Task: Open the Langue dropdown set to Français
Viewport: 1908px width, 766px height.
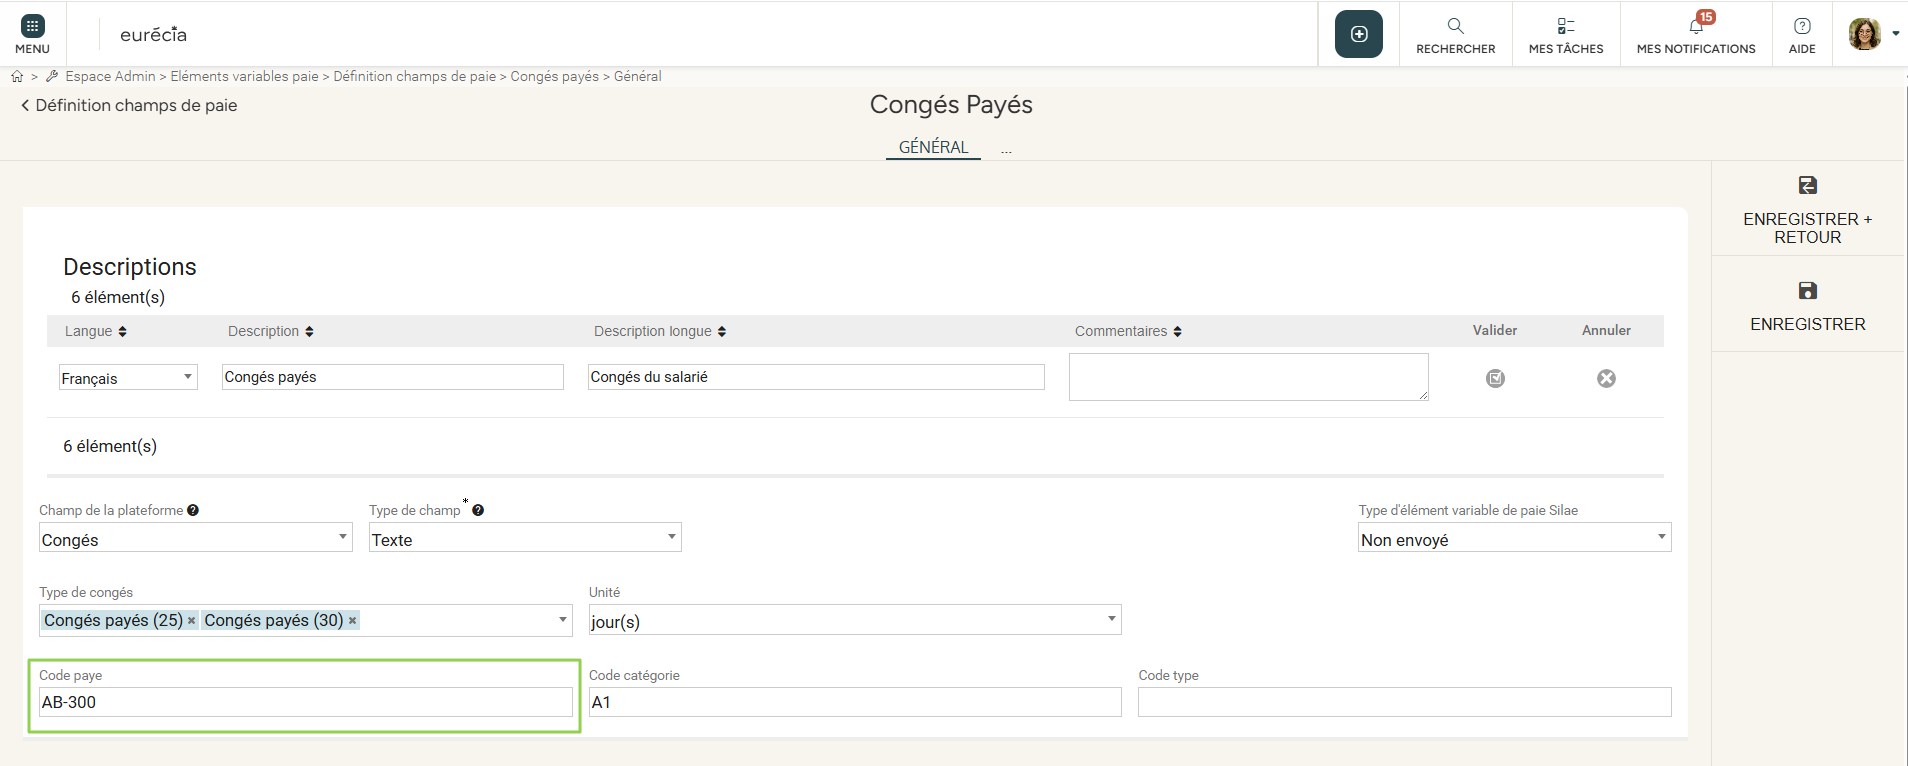Action: click(128, 377)
